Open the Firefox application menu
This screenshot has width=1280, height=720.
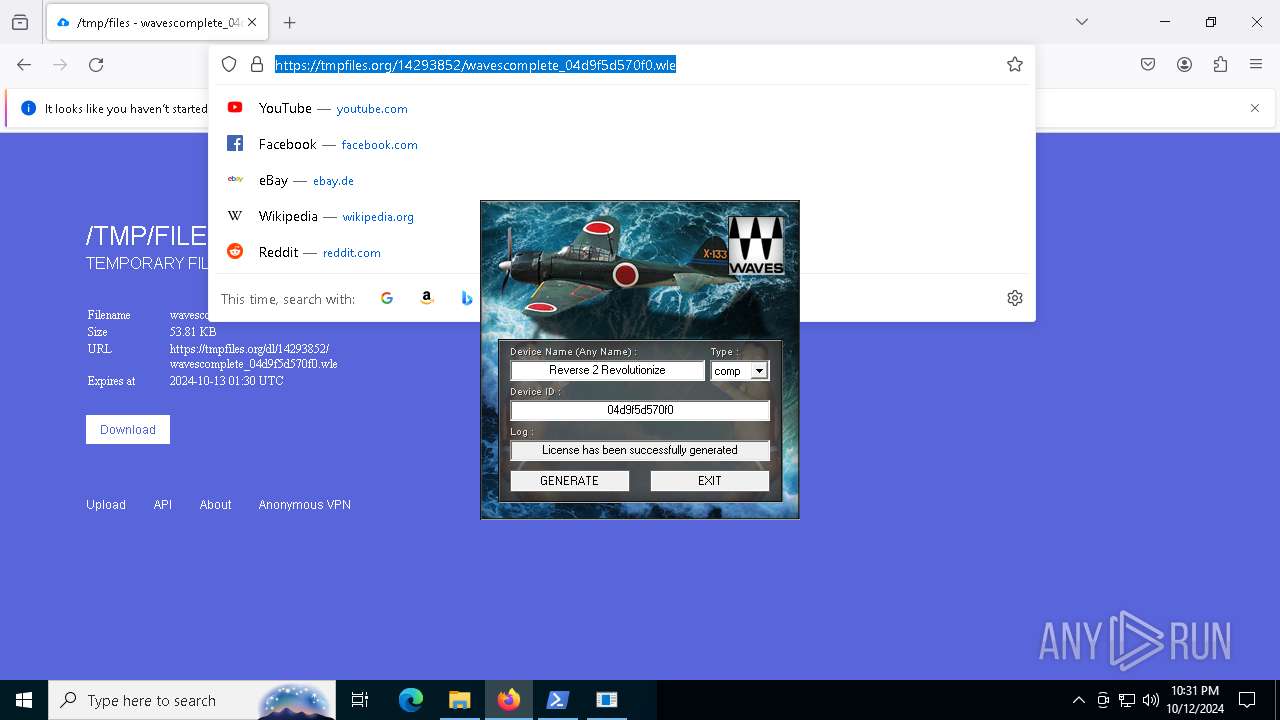[1256, 65]
